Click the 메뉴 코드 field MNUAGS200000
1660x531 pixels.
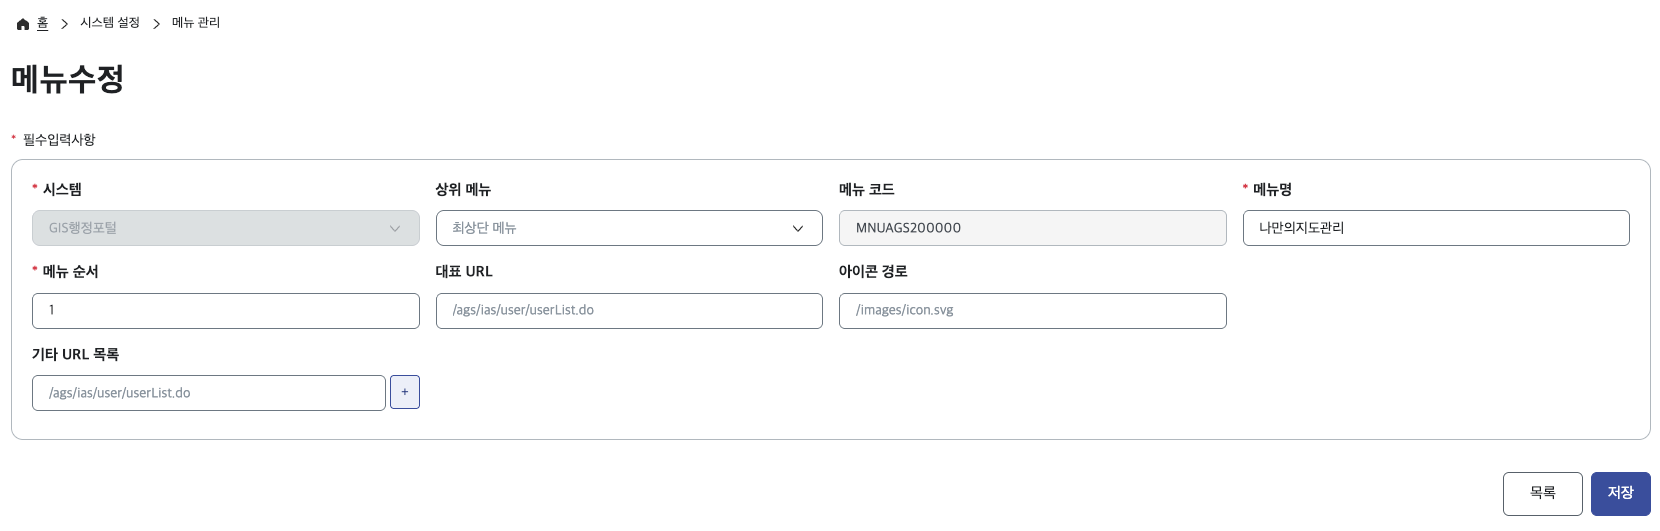click(1032, 228)
